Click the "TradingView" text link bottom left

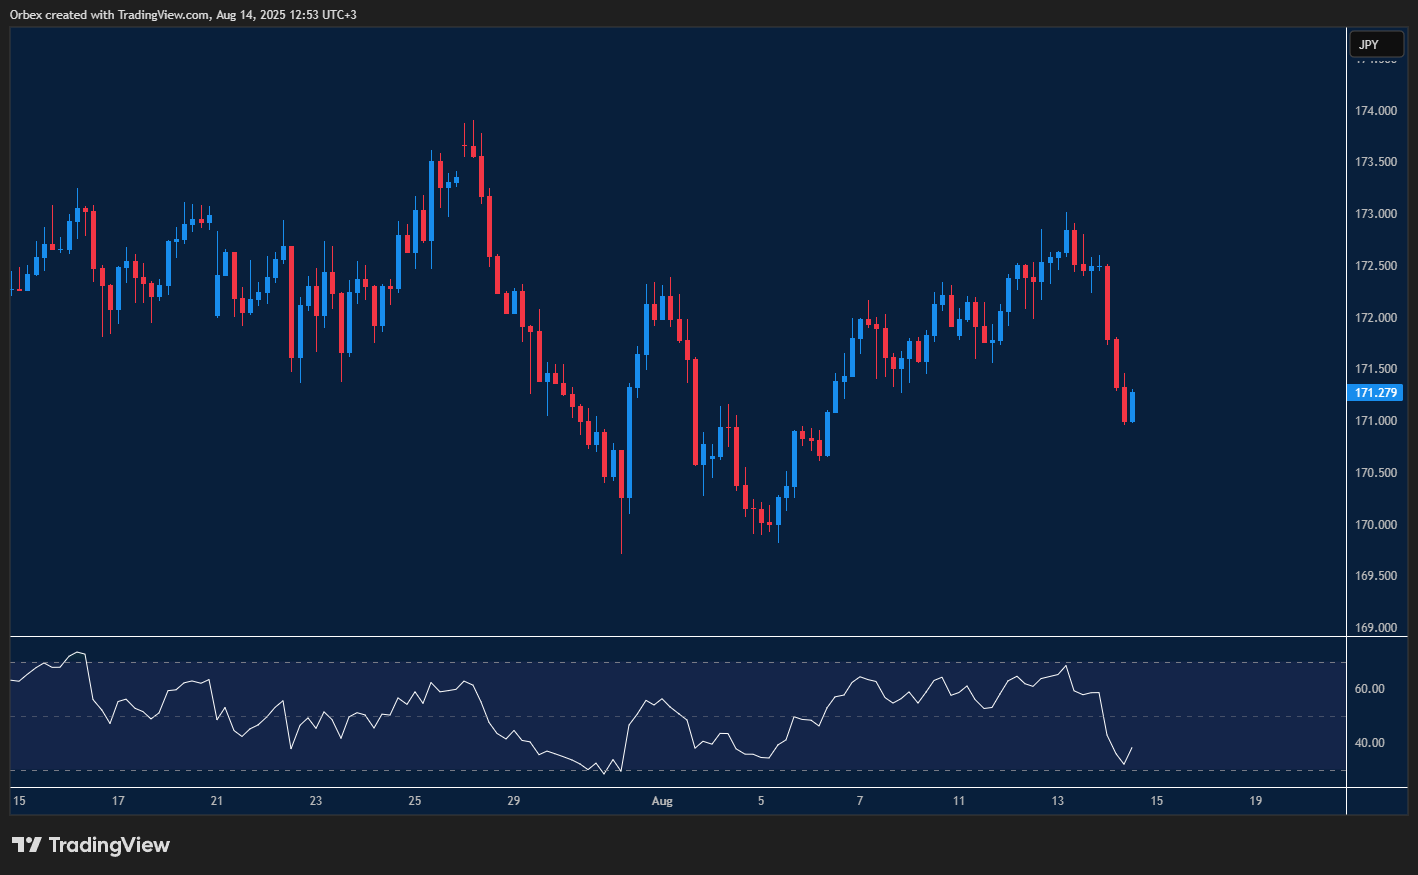coord(110,845)
